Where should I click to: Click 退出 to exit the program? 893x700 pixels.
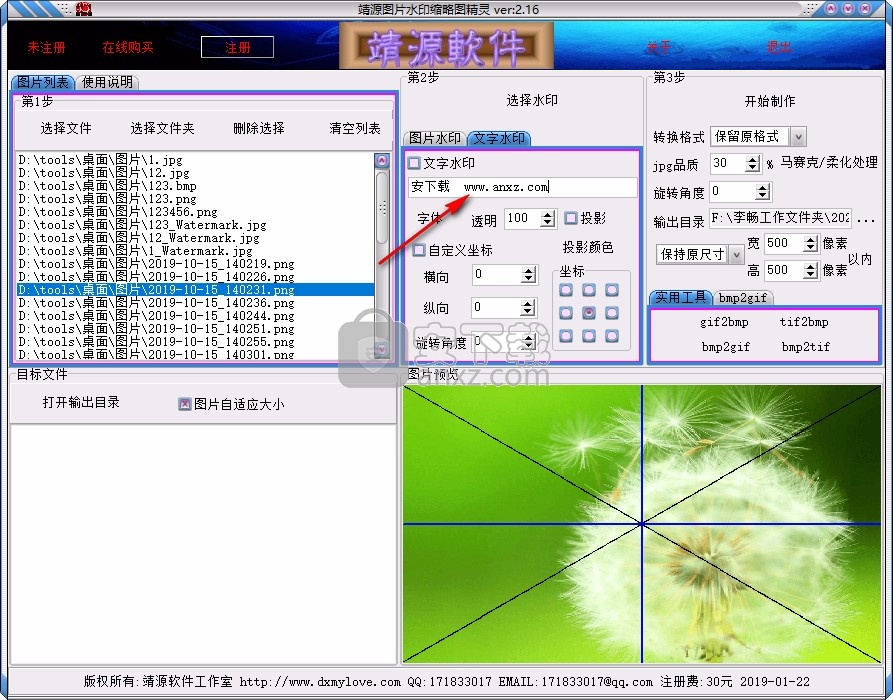779,47
